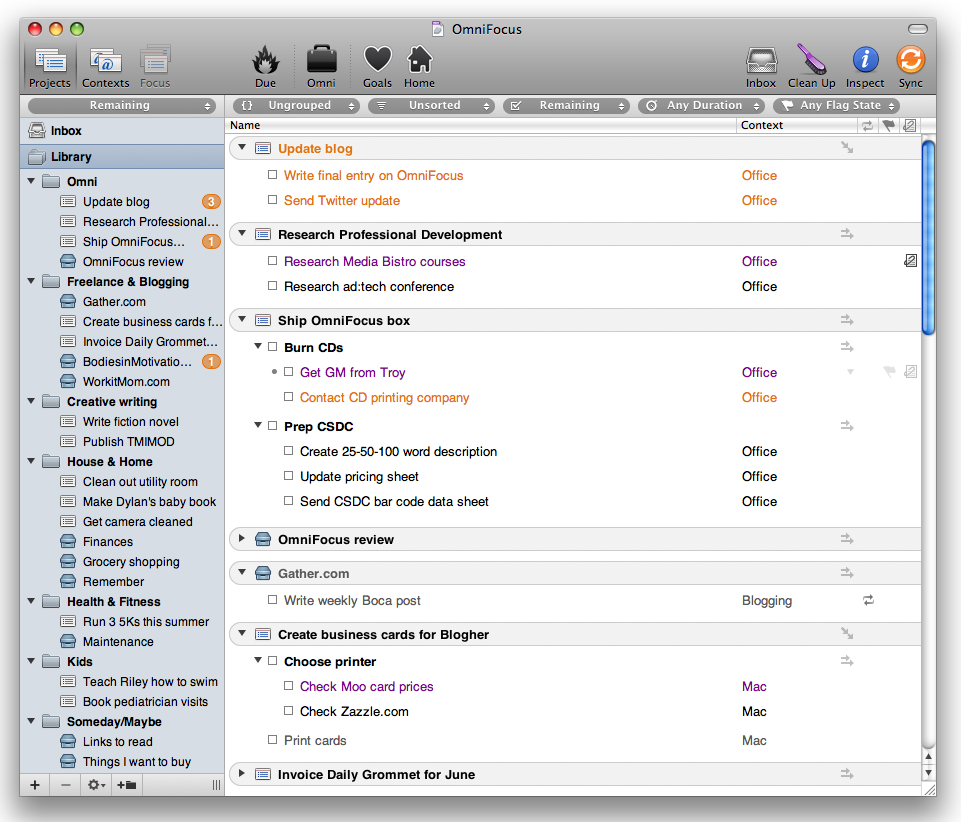Sync the OmniFocus database
This screenshot has width=961, height=822.
pos(910,67)
